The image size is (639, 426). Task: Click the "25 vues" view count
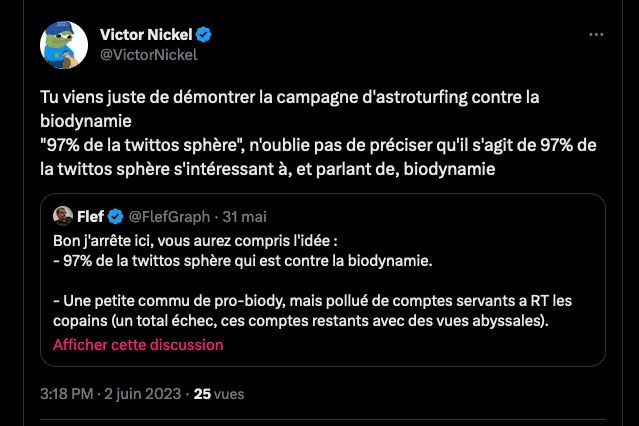[219, 394]
